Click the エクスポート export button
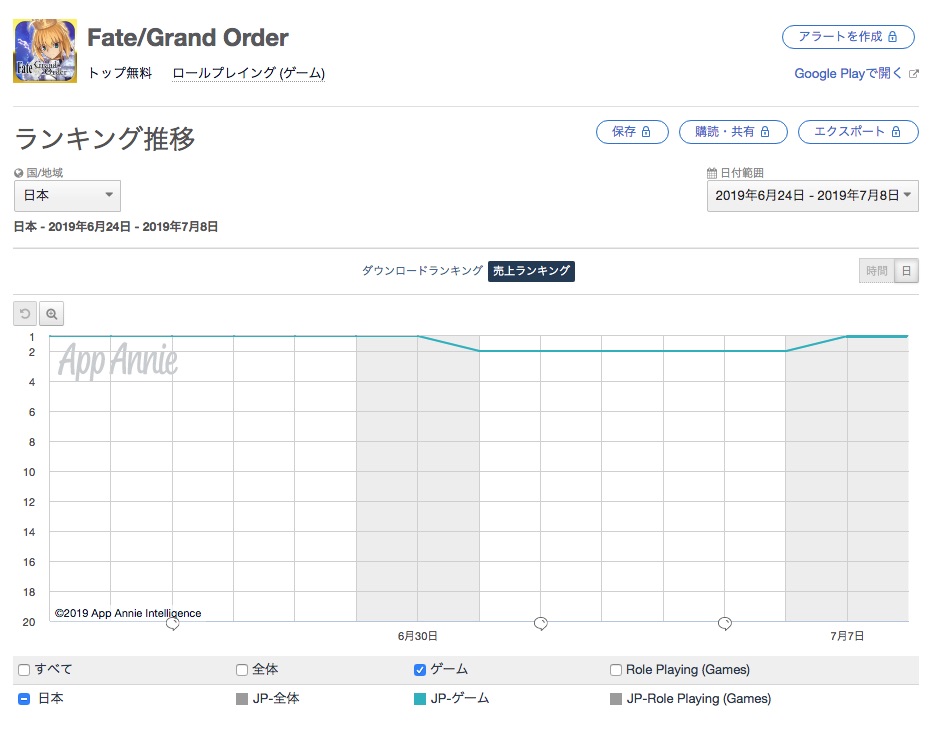929x739 pixels. pos(858,132)
